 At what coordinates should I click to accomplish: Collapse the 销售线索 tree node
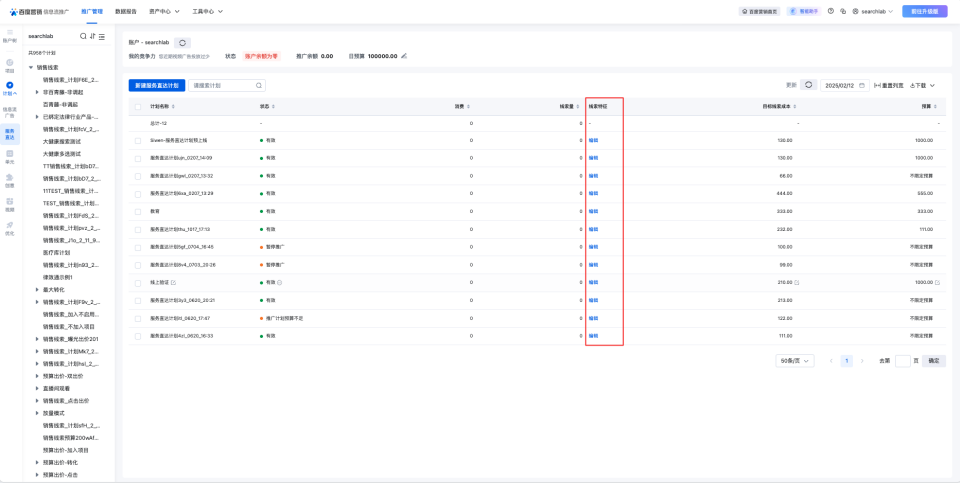point(31,68)
